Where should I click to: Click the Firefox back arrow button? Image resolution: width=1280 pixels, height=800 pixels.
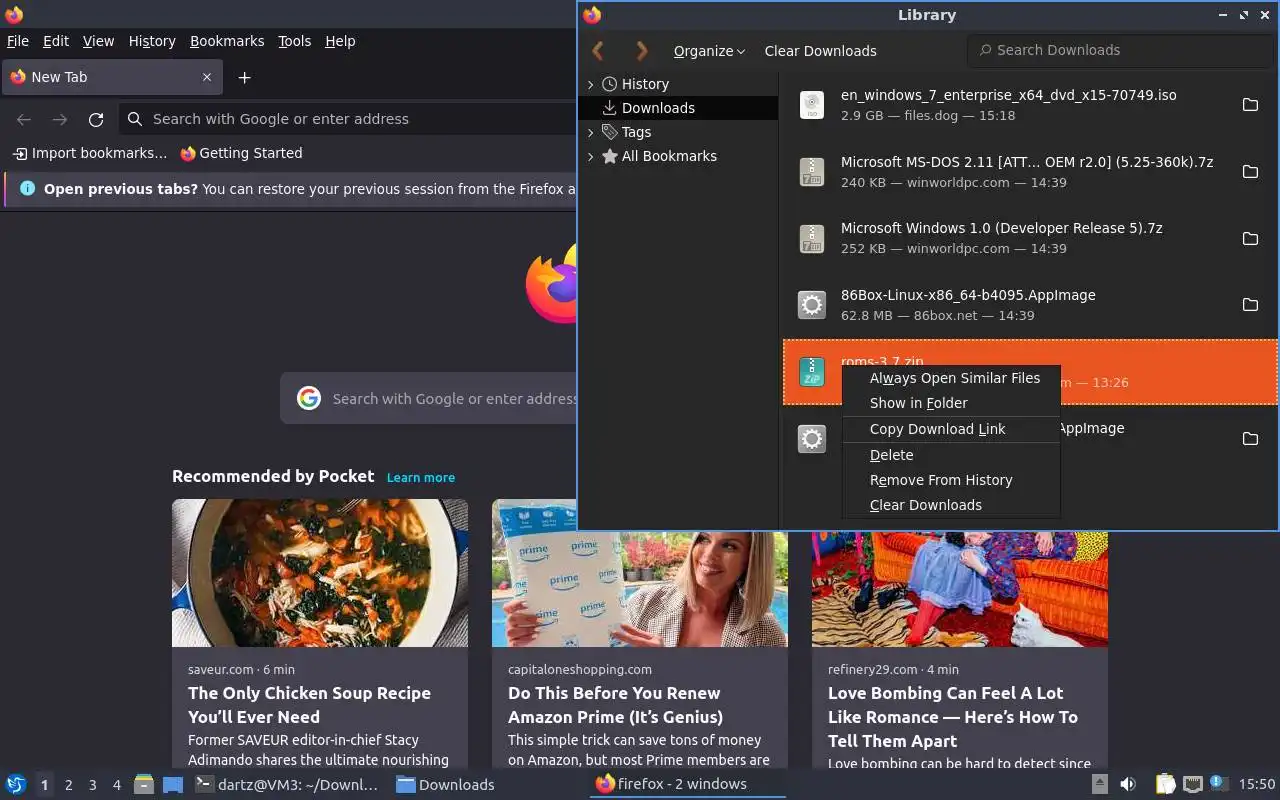pos(24,119)
